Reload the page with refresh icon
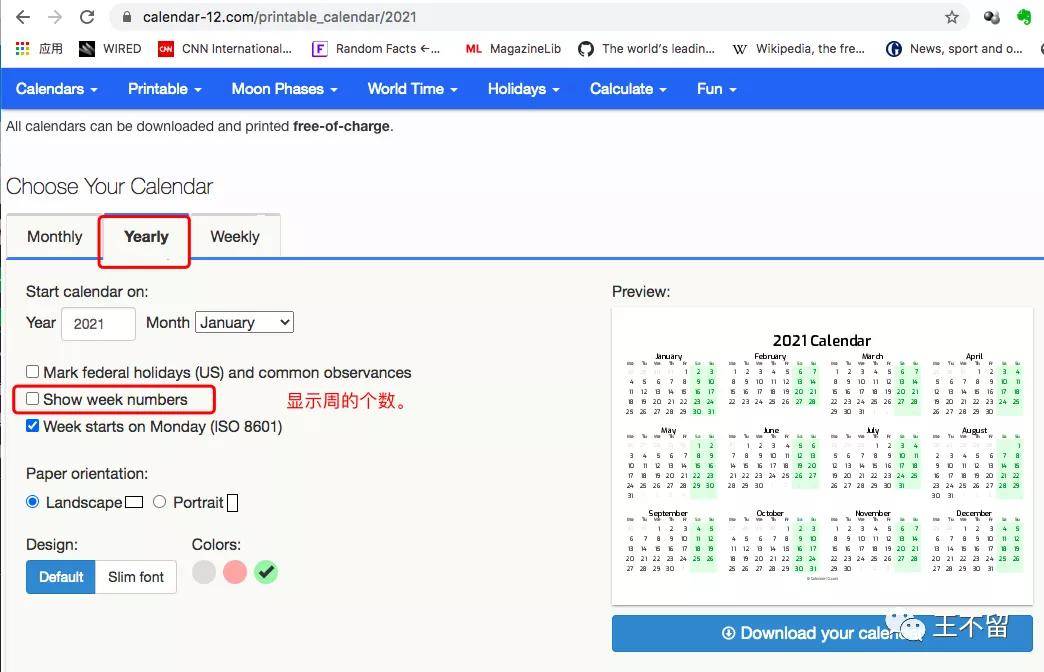 point(87,17)
